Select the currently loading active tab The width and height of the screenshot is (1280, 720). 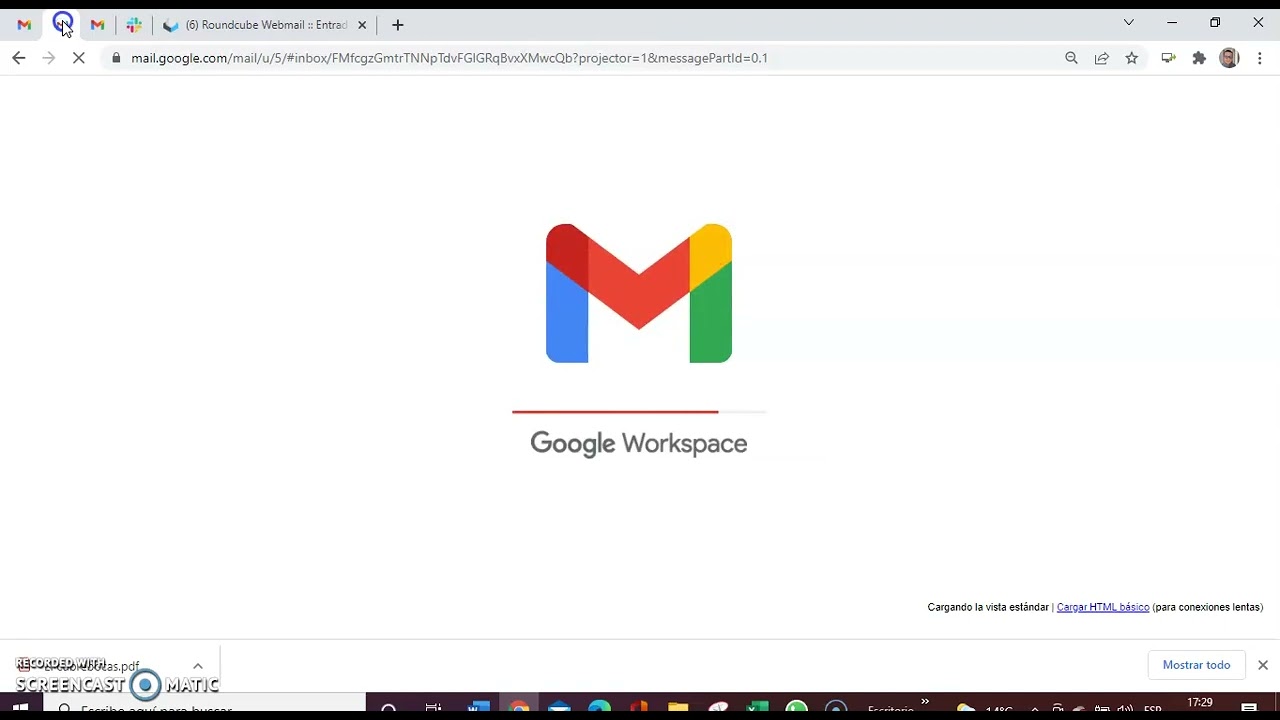tap(62, 25)
